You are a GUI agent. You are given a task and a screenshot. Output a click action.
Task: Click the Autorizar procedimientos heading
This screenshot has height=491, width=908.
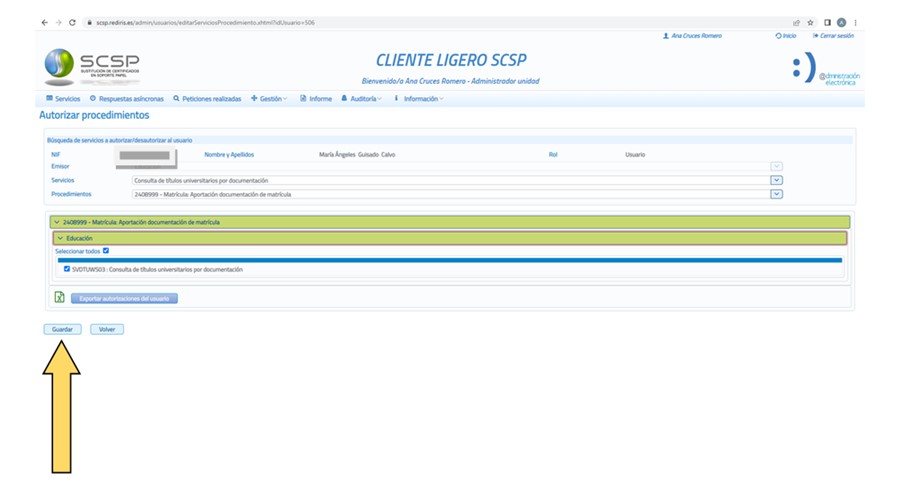(x=94, y=115)
